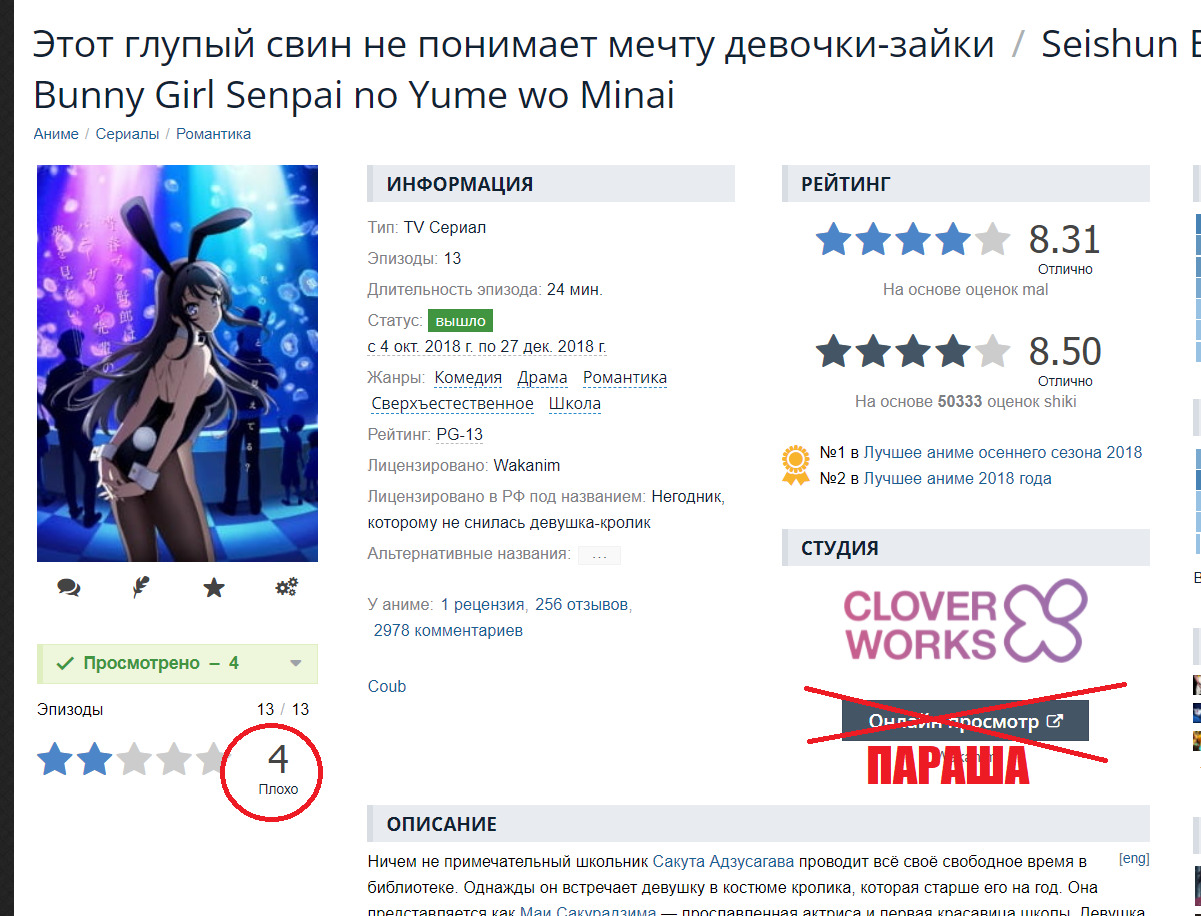Open the PG-13 rating link

pyautogui.click(x=460, y=435)
